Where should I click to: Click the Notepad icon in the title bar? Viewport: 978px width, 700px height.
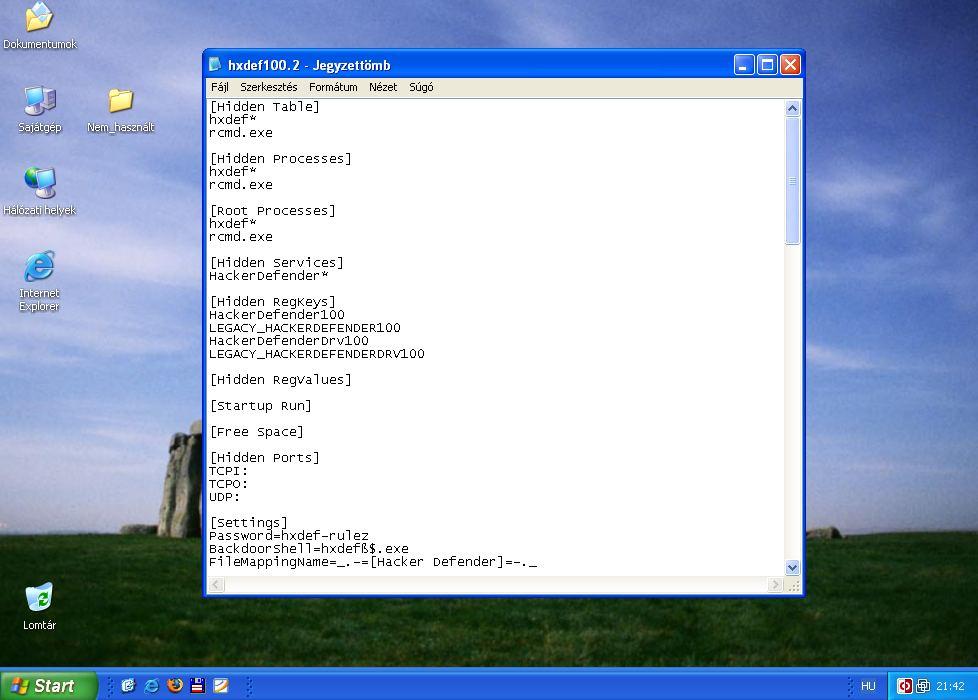pos(215,64)
